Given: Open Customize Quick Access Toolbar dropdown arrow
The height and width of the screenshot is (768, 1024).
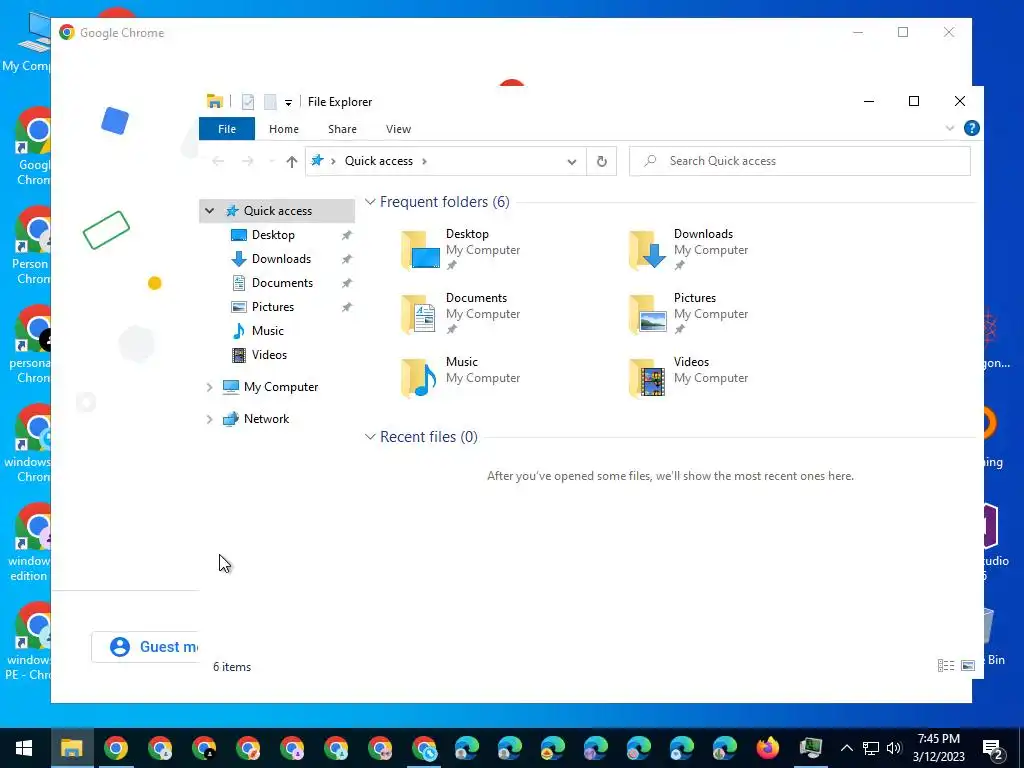Looking at the screenshot, I should click(x=288, y=103).
